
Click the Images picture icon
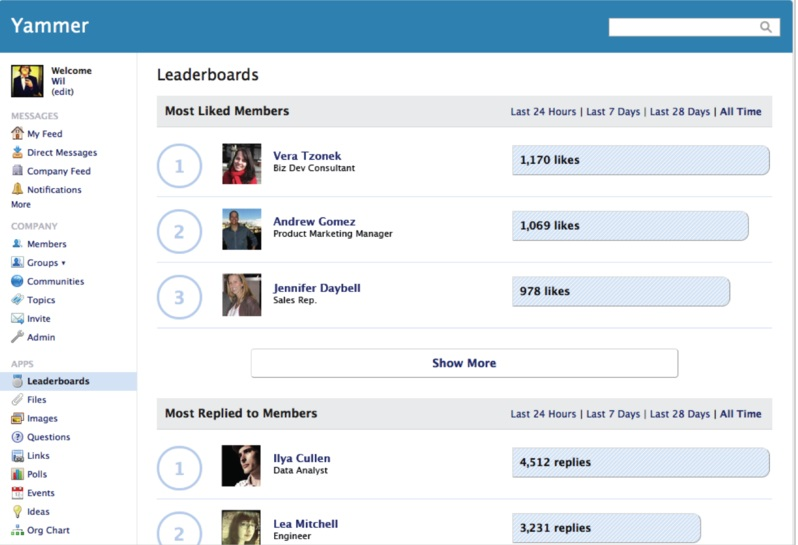pyautogui.click(x=17, y=418)
